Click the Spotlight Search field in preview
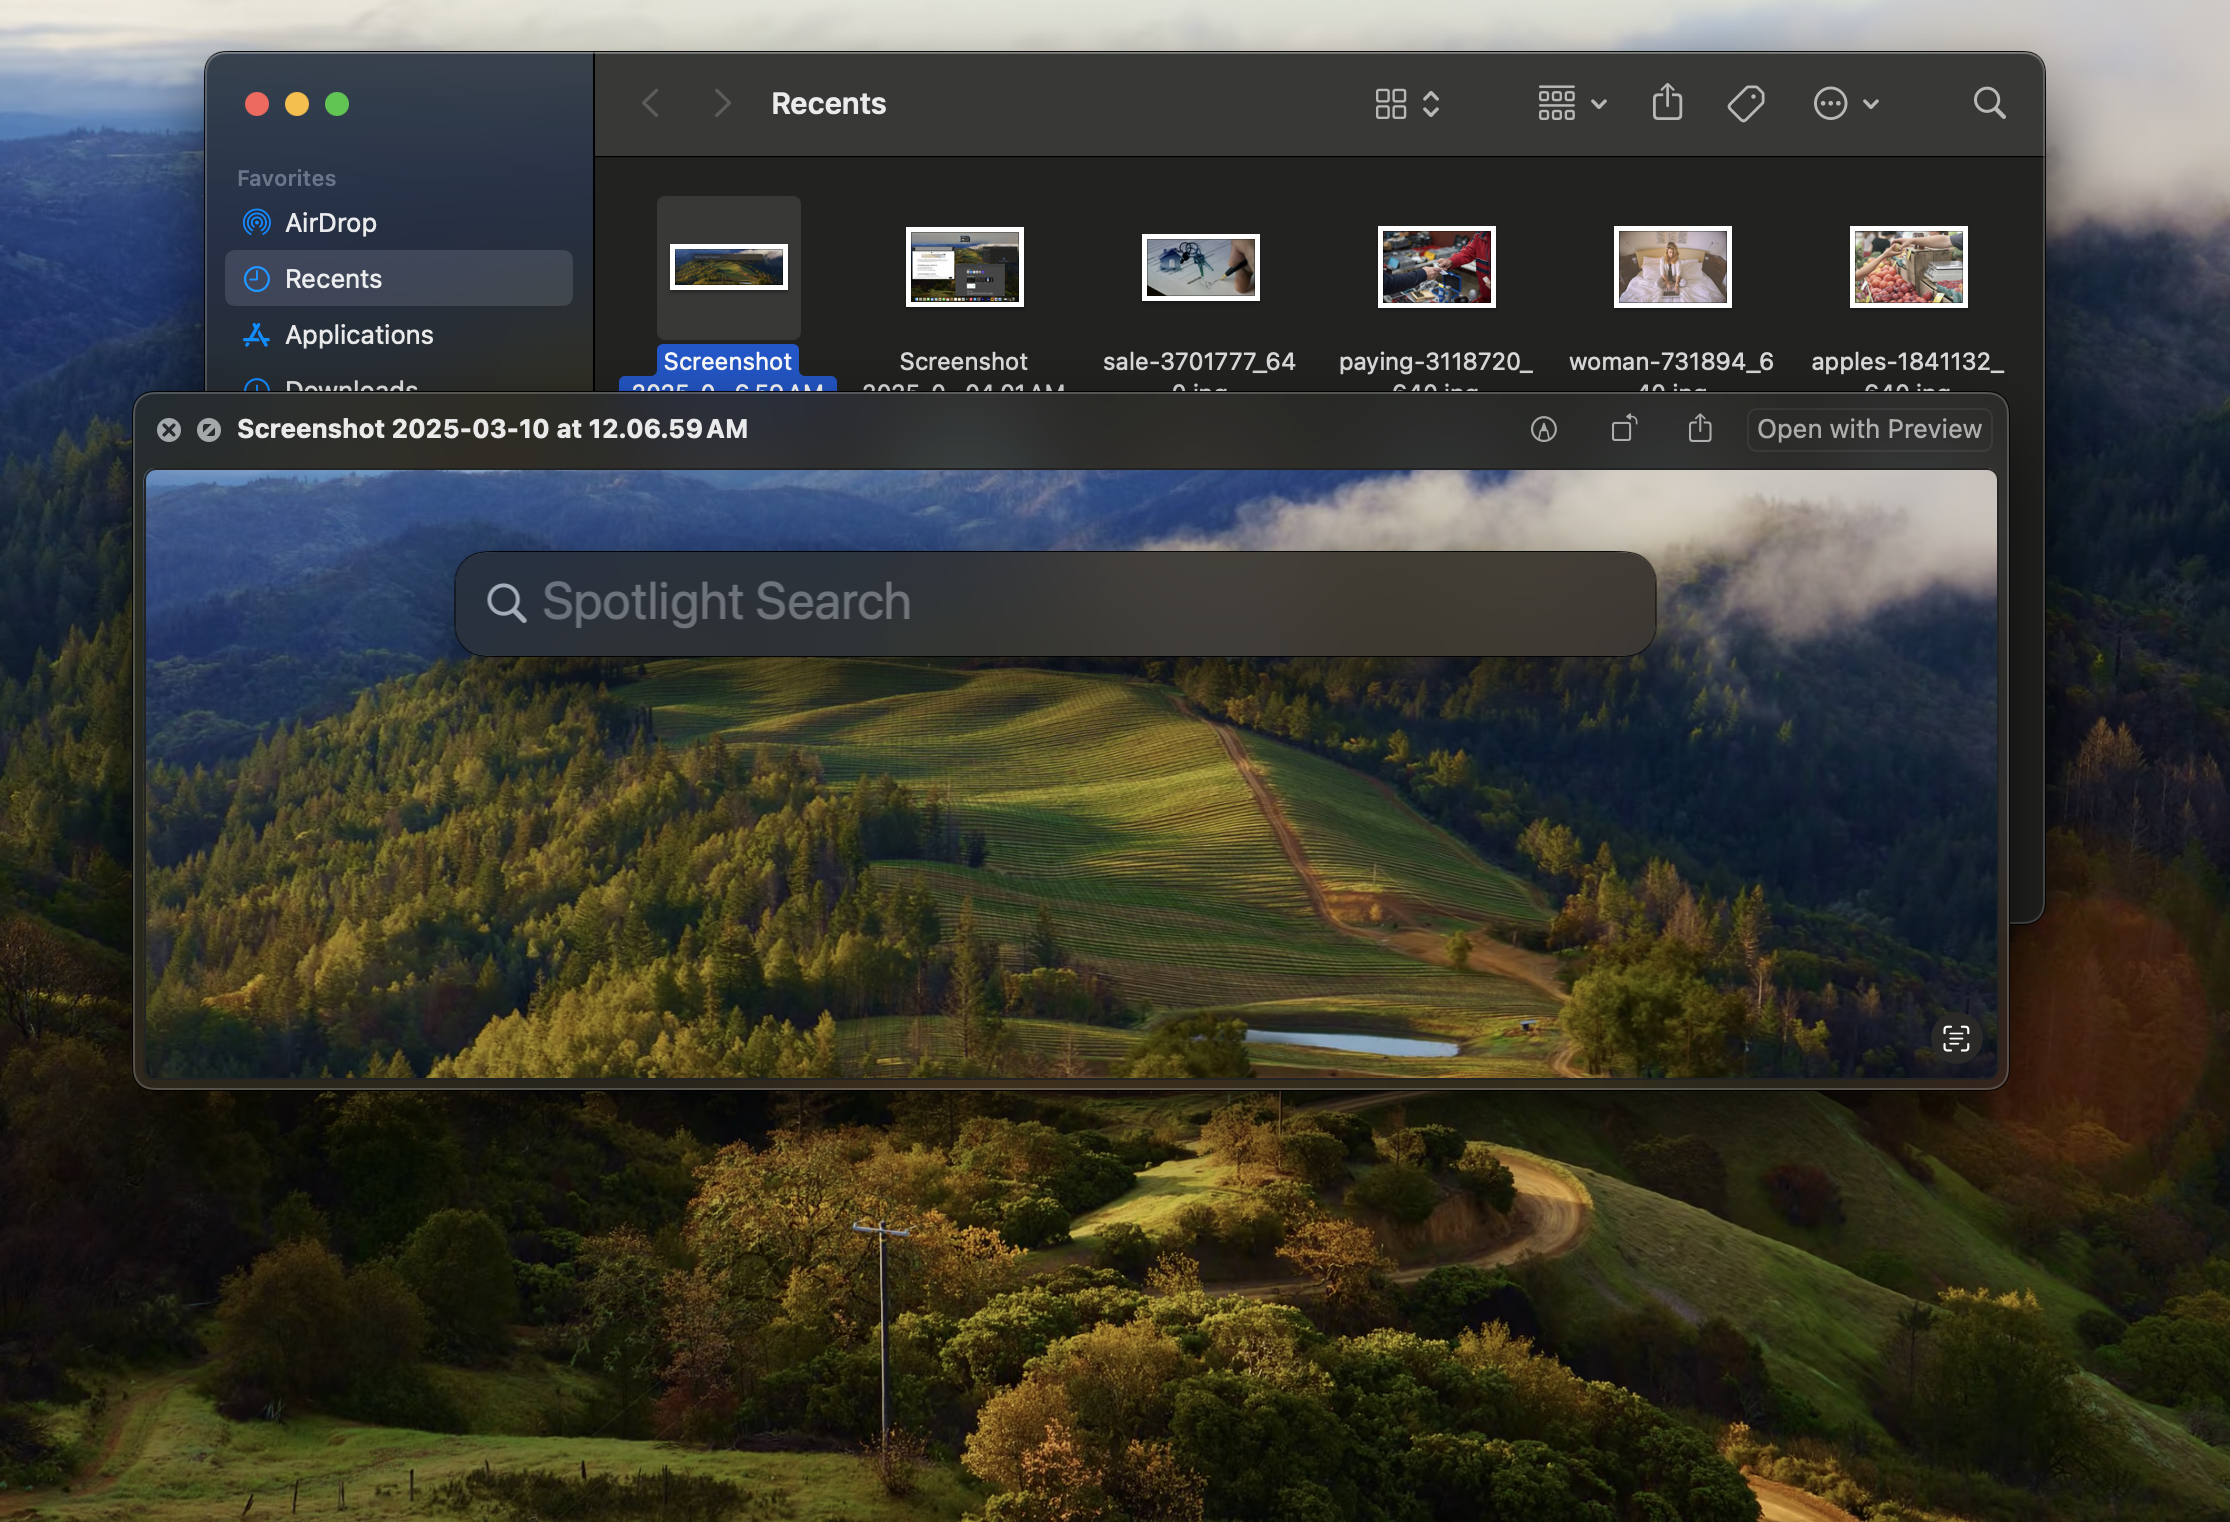This screenshot has height=1522, width=2230. click(x=1055, y=603)
